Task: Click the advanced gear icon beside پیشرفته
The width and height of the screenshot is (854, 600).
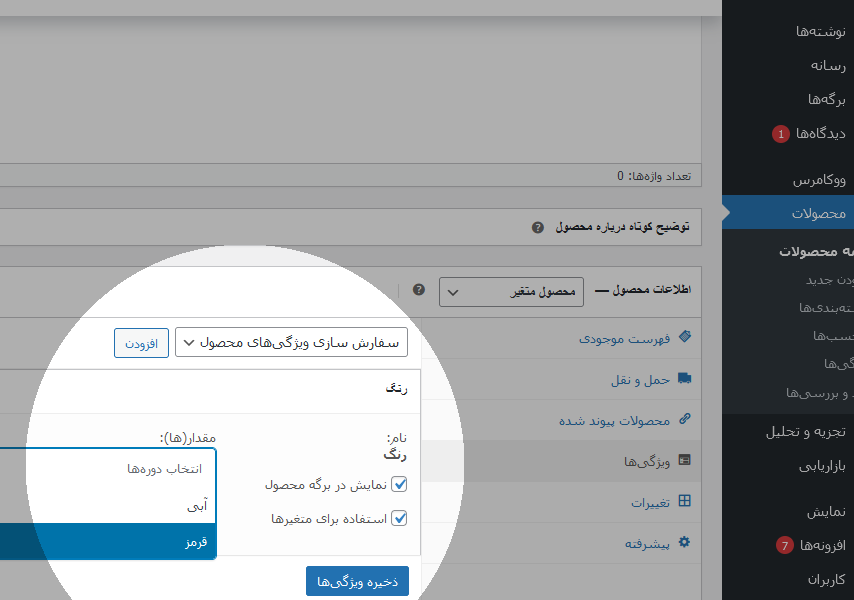Action: pyautogui.click(x=684, y=543)
